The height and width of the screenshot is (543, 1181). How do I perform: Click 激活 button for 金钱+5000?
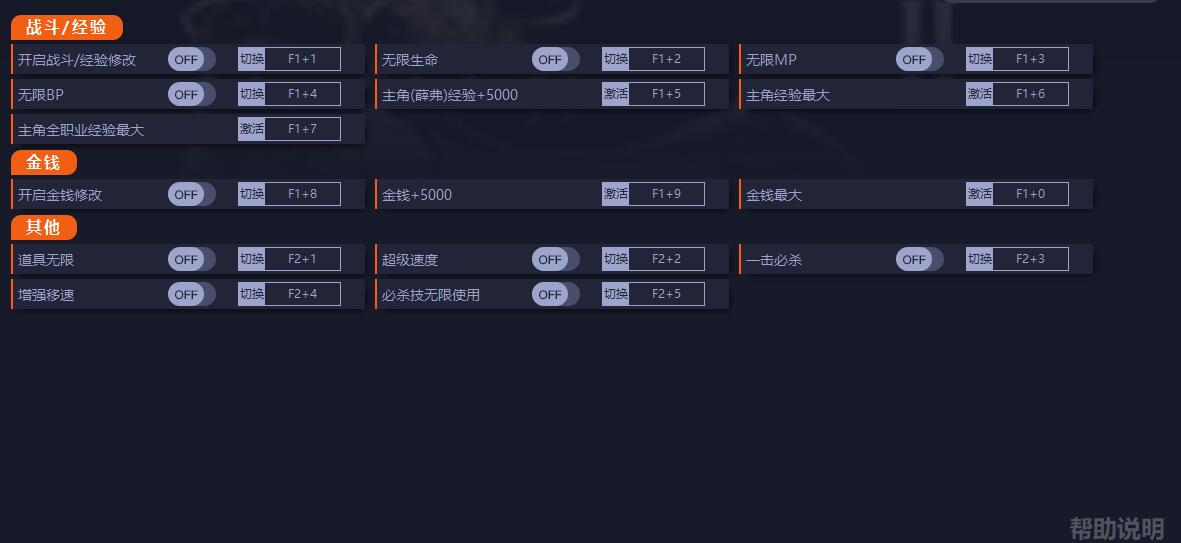point(615,194)
